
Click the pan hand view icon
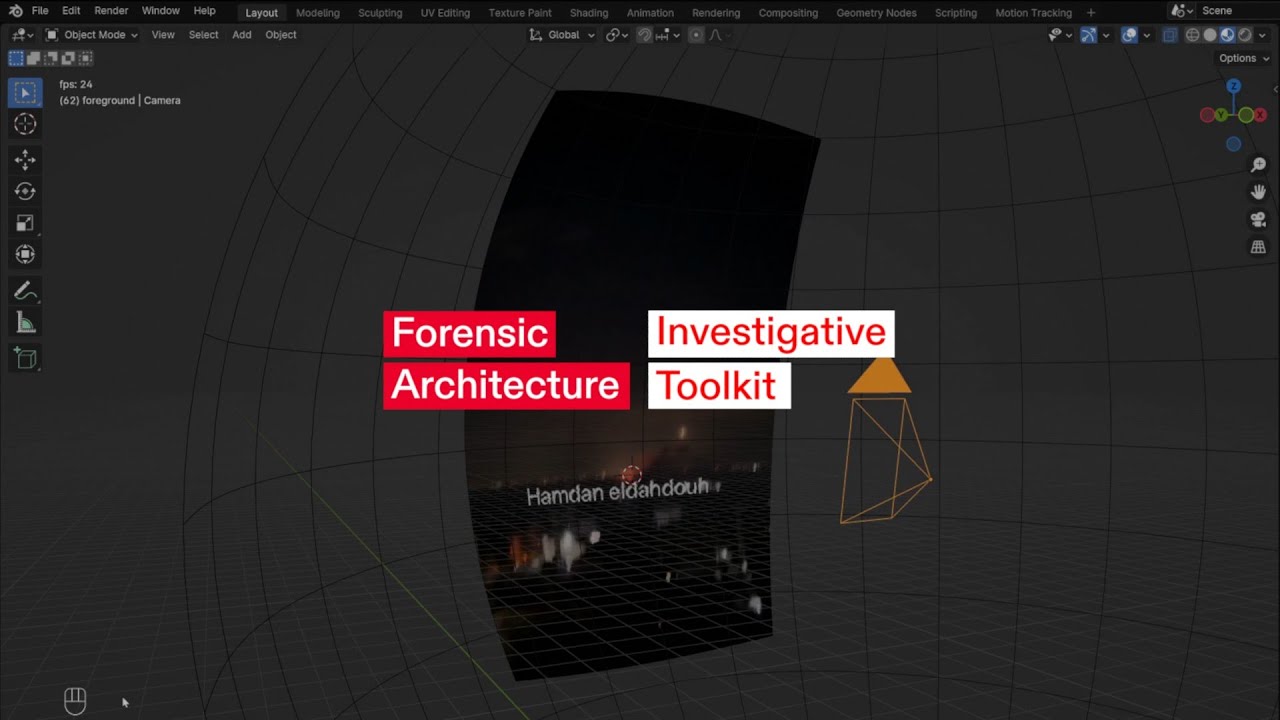pyautogui.click(x=1258, y=191)
